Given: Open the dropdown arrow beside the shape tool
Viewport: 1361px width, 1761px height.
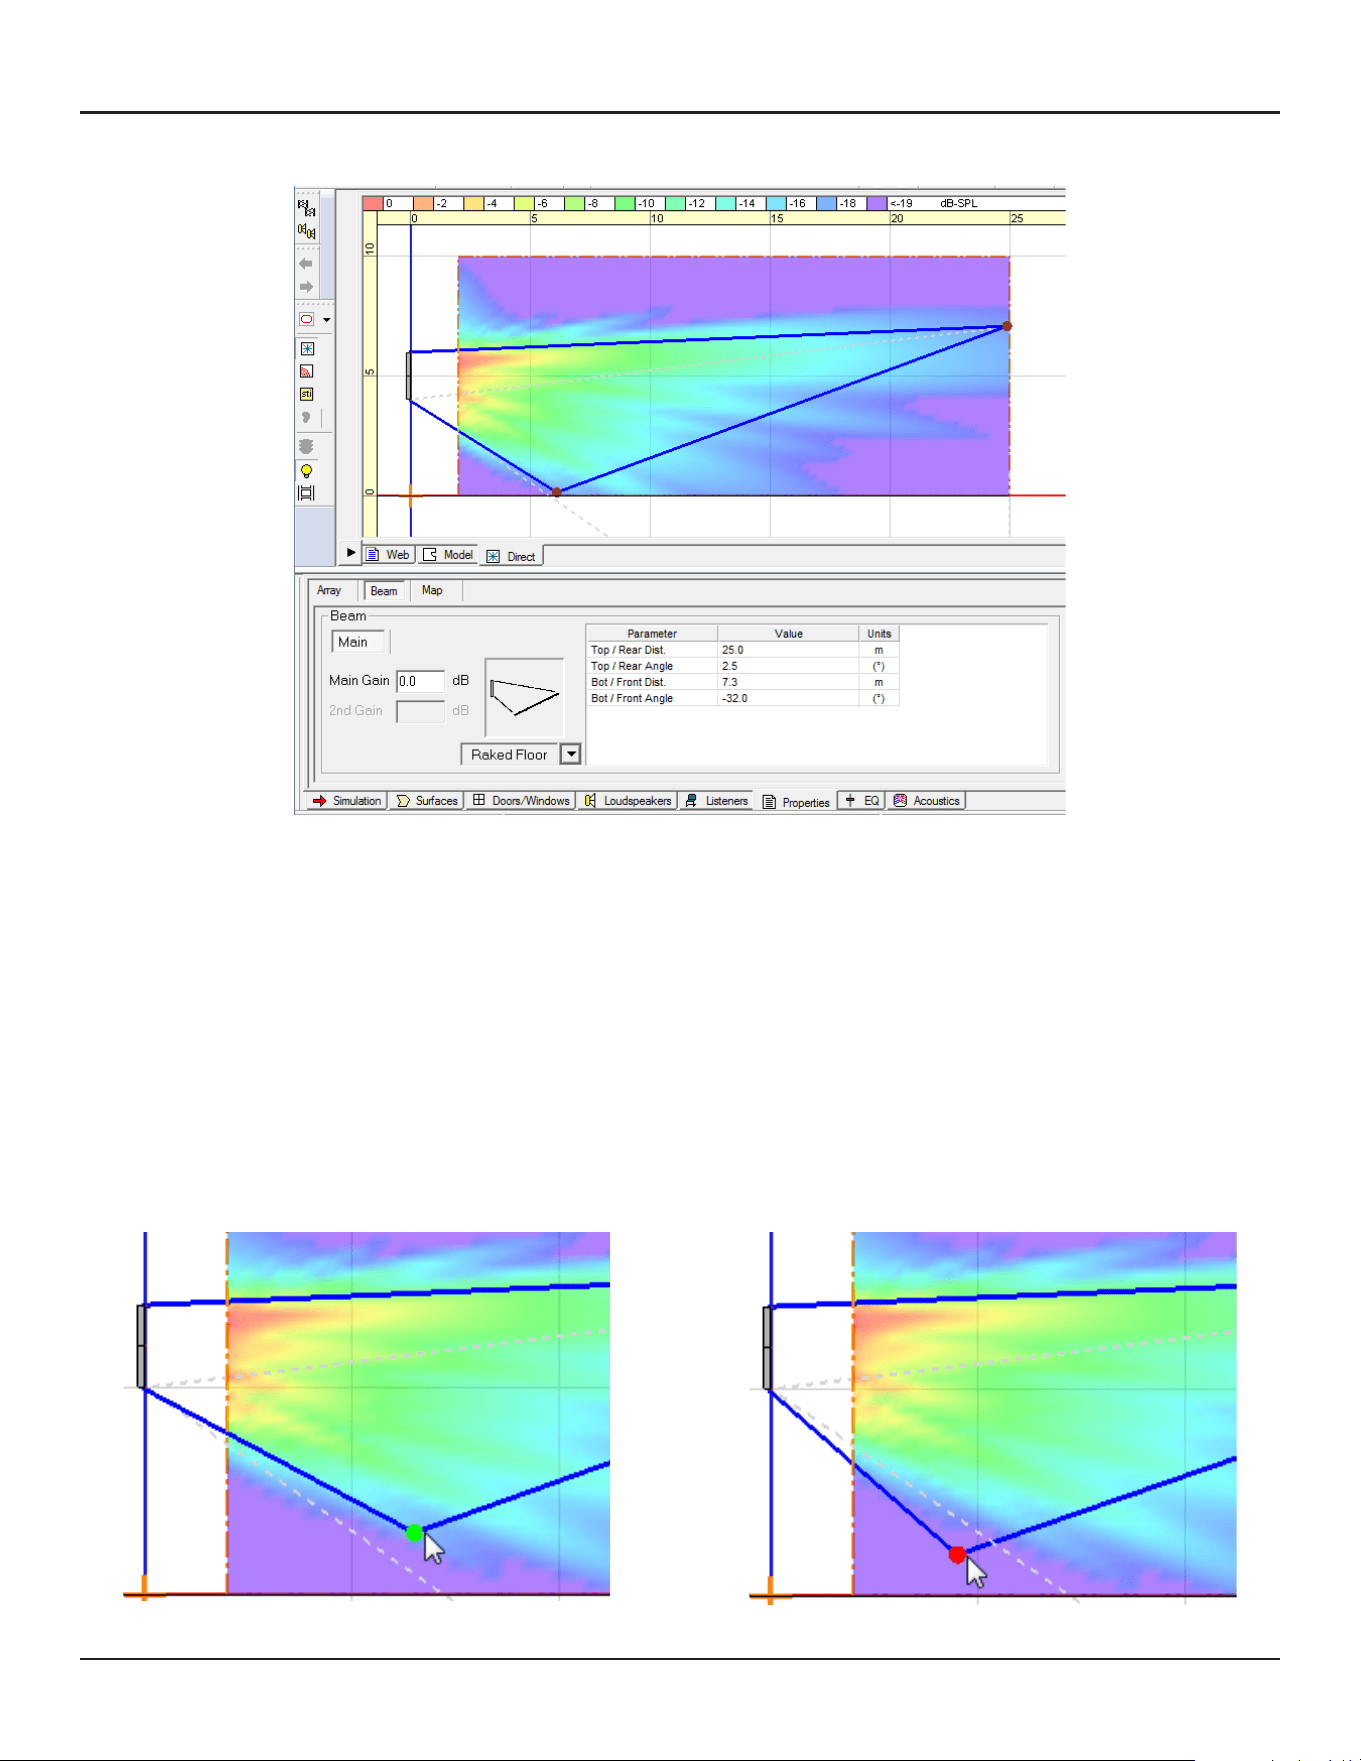Looking at the screenshot, I should (327, 320).
